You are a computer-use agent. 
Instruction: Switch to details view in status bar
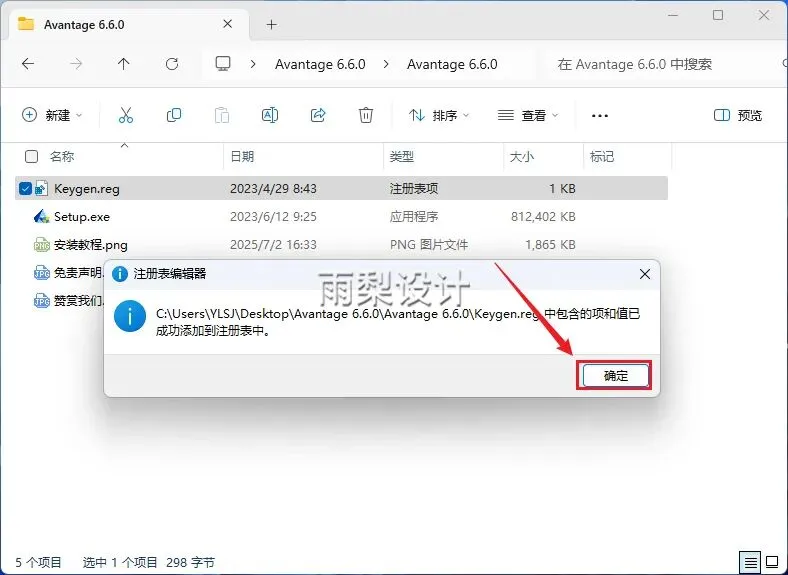[750, 561]
